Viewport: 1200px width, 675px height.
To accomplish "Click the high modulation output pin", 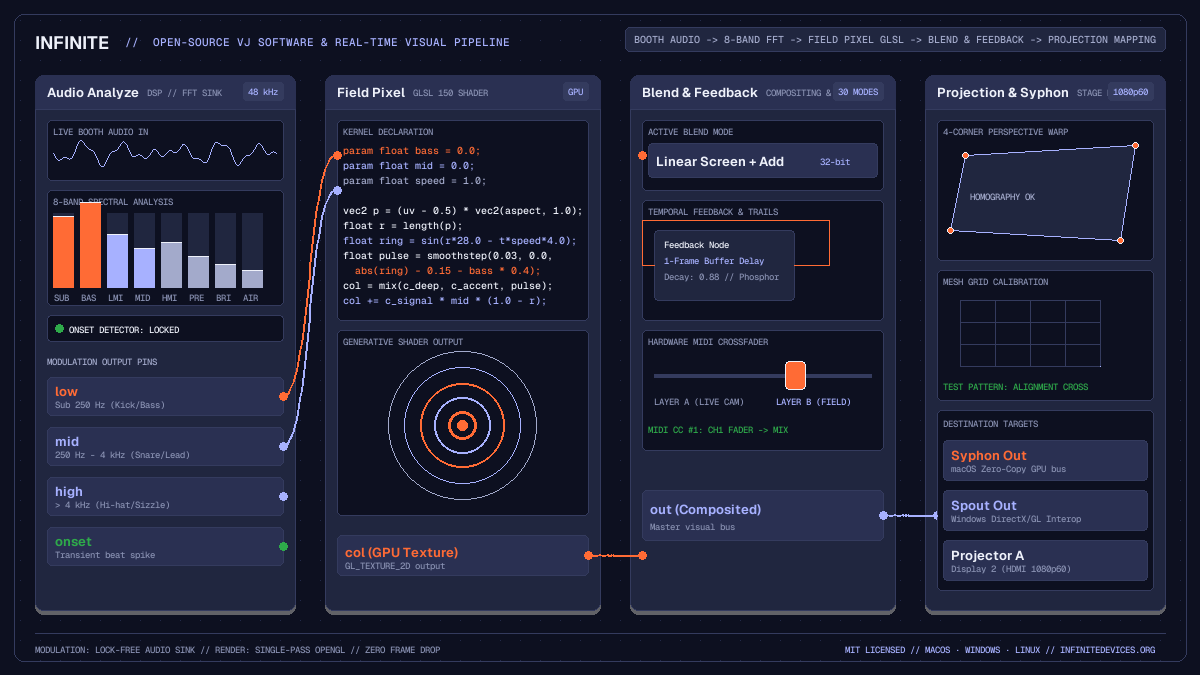I will point(165,496).
